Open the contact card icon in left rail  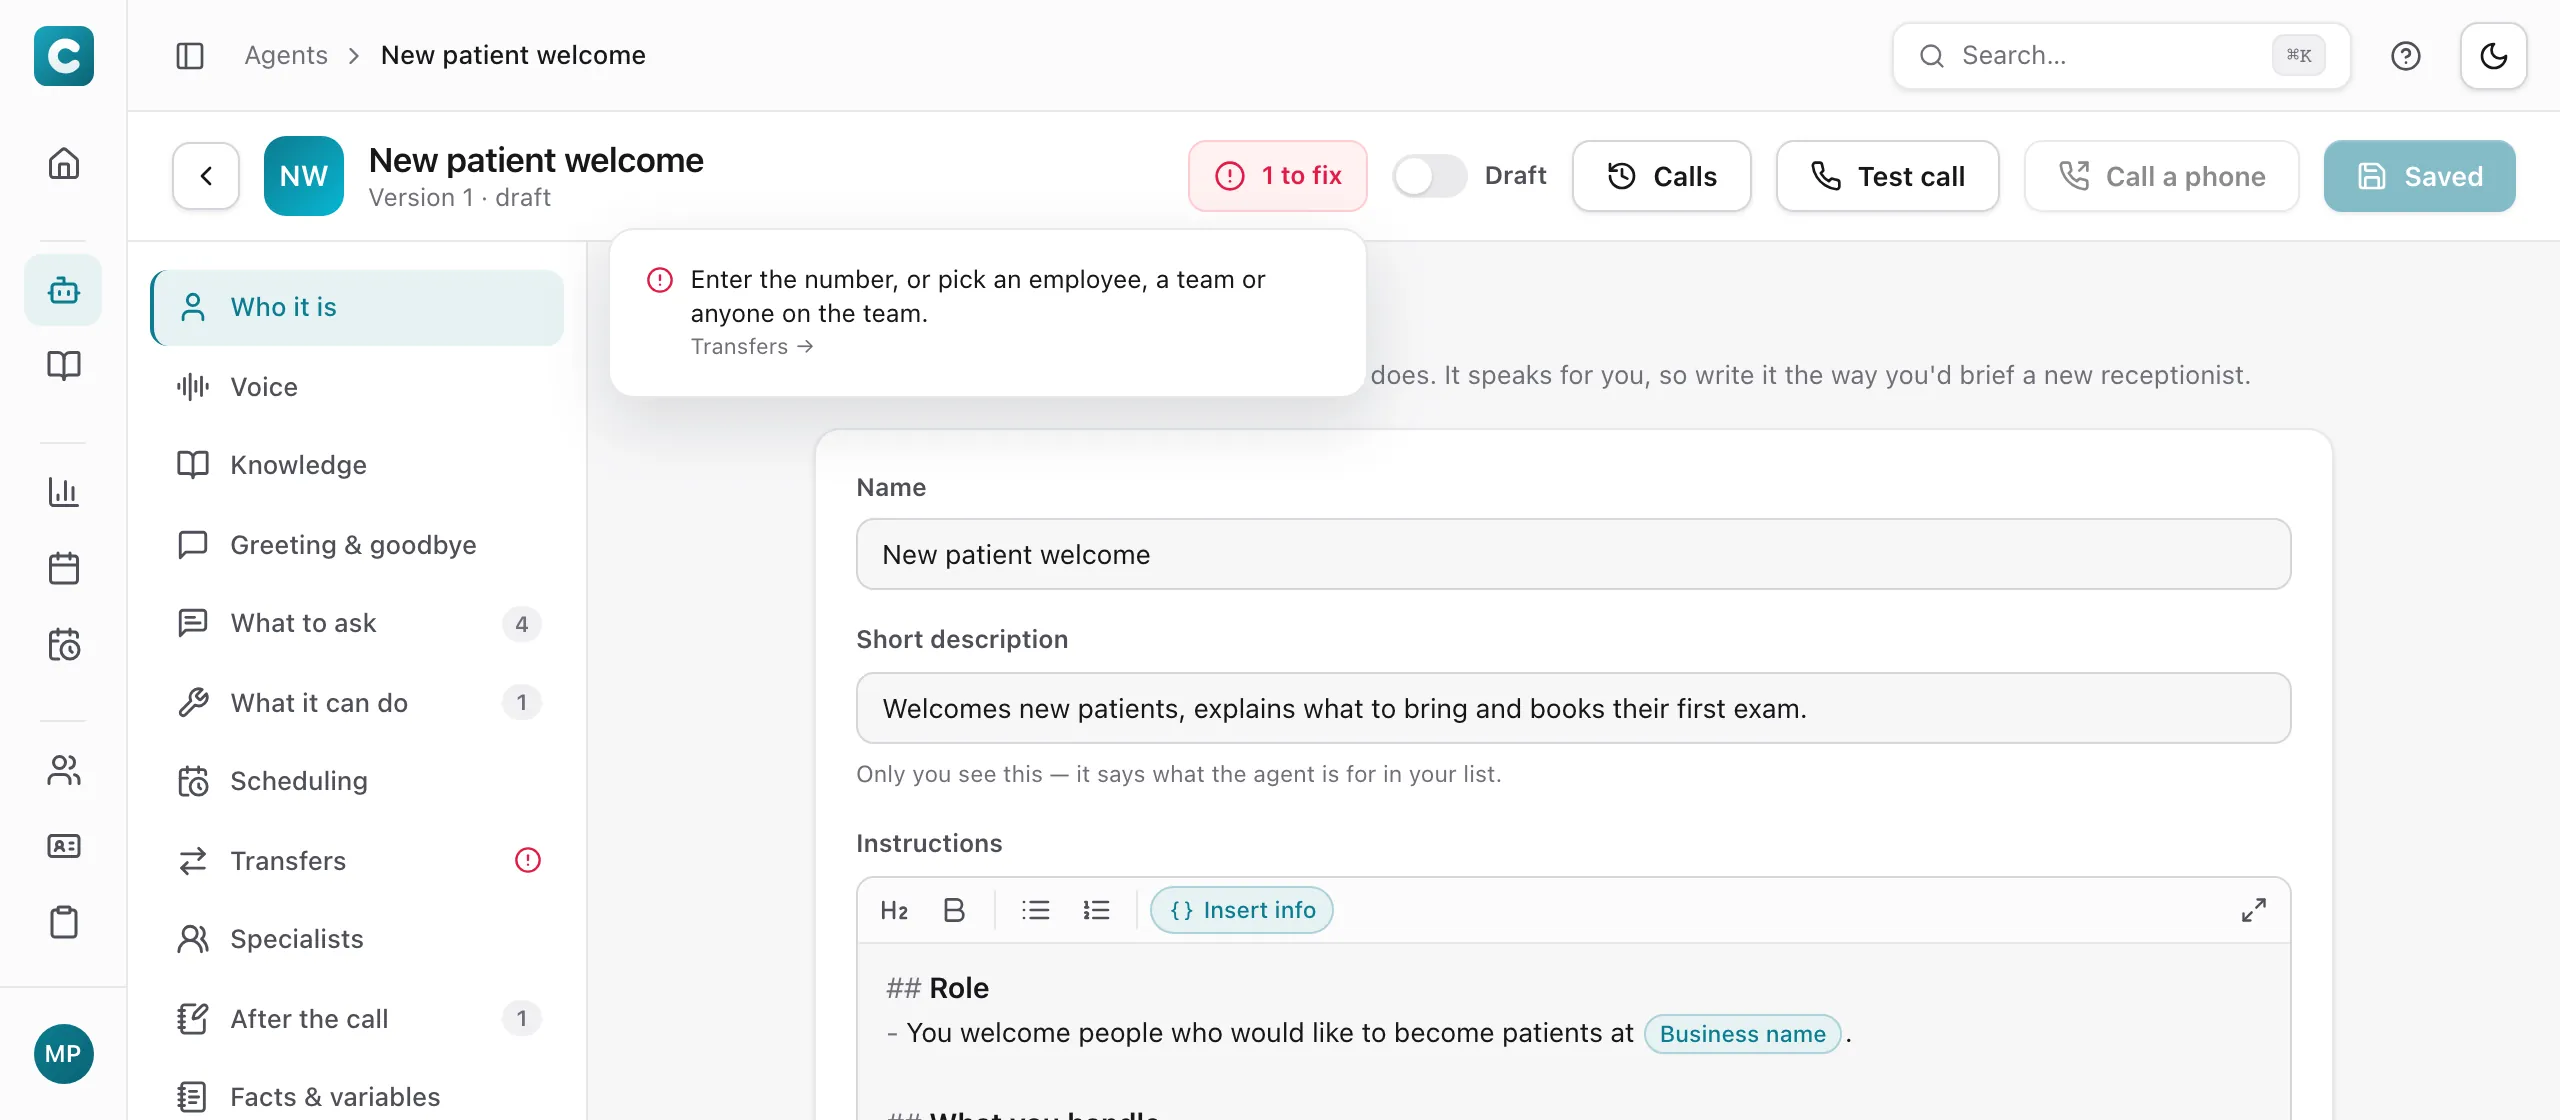[64, 846]
